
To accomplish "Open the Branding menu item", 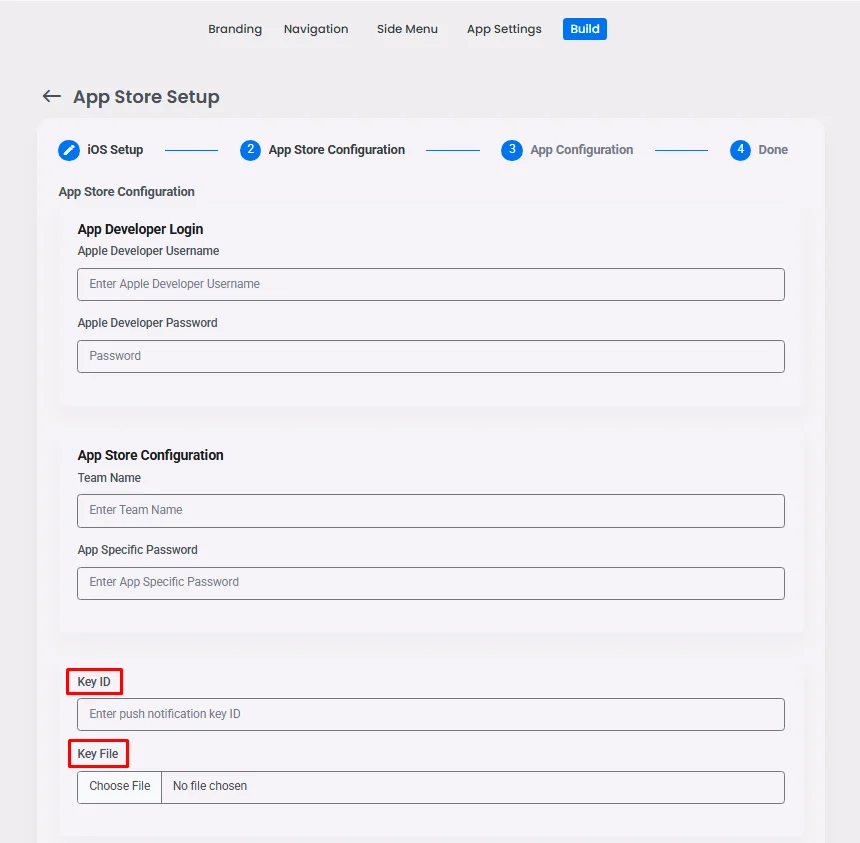I will pos(235,29).
